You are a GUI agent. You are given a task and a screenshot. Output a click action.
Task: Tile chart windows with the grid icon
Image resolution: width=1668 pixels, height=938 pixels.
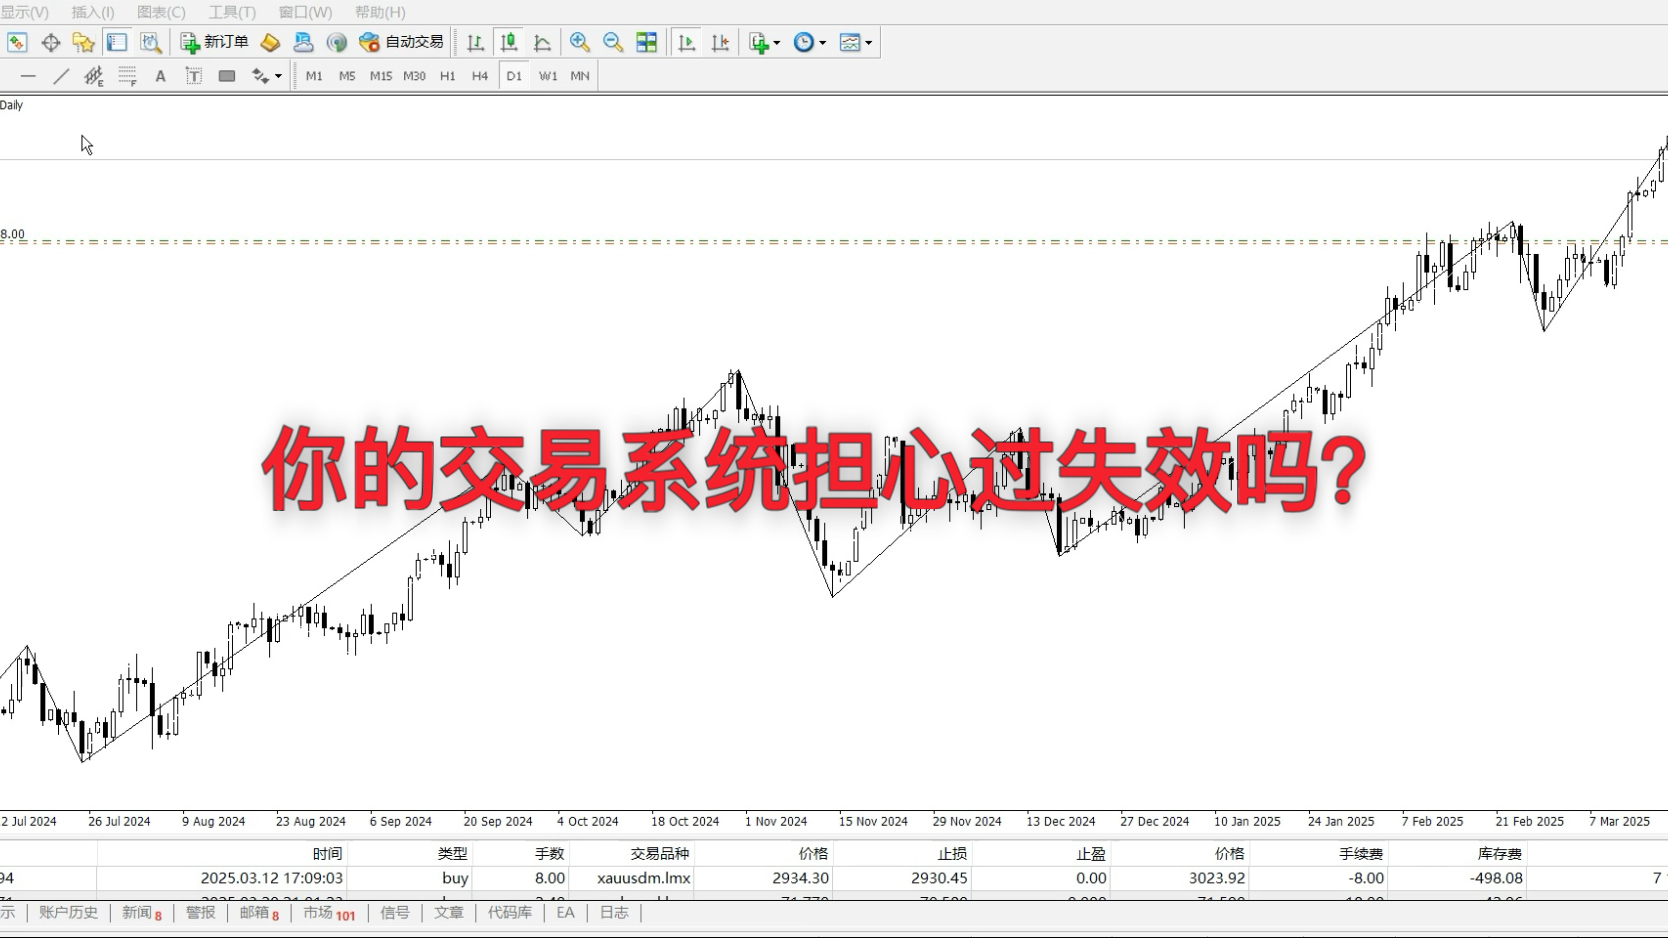[x=647, y=42]
